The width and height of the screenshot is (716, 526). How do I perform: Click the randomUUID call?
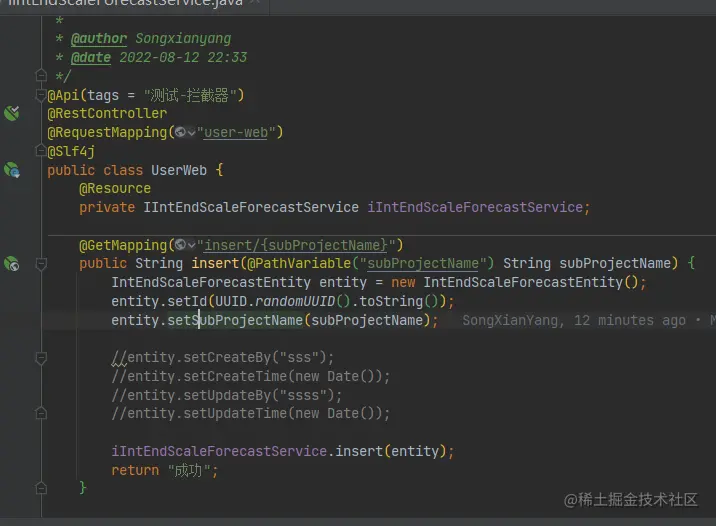(295, 301)
